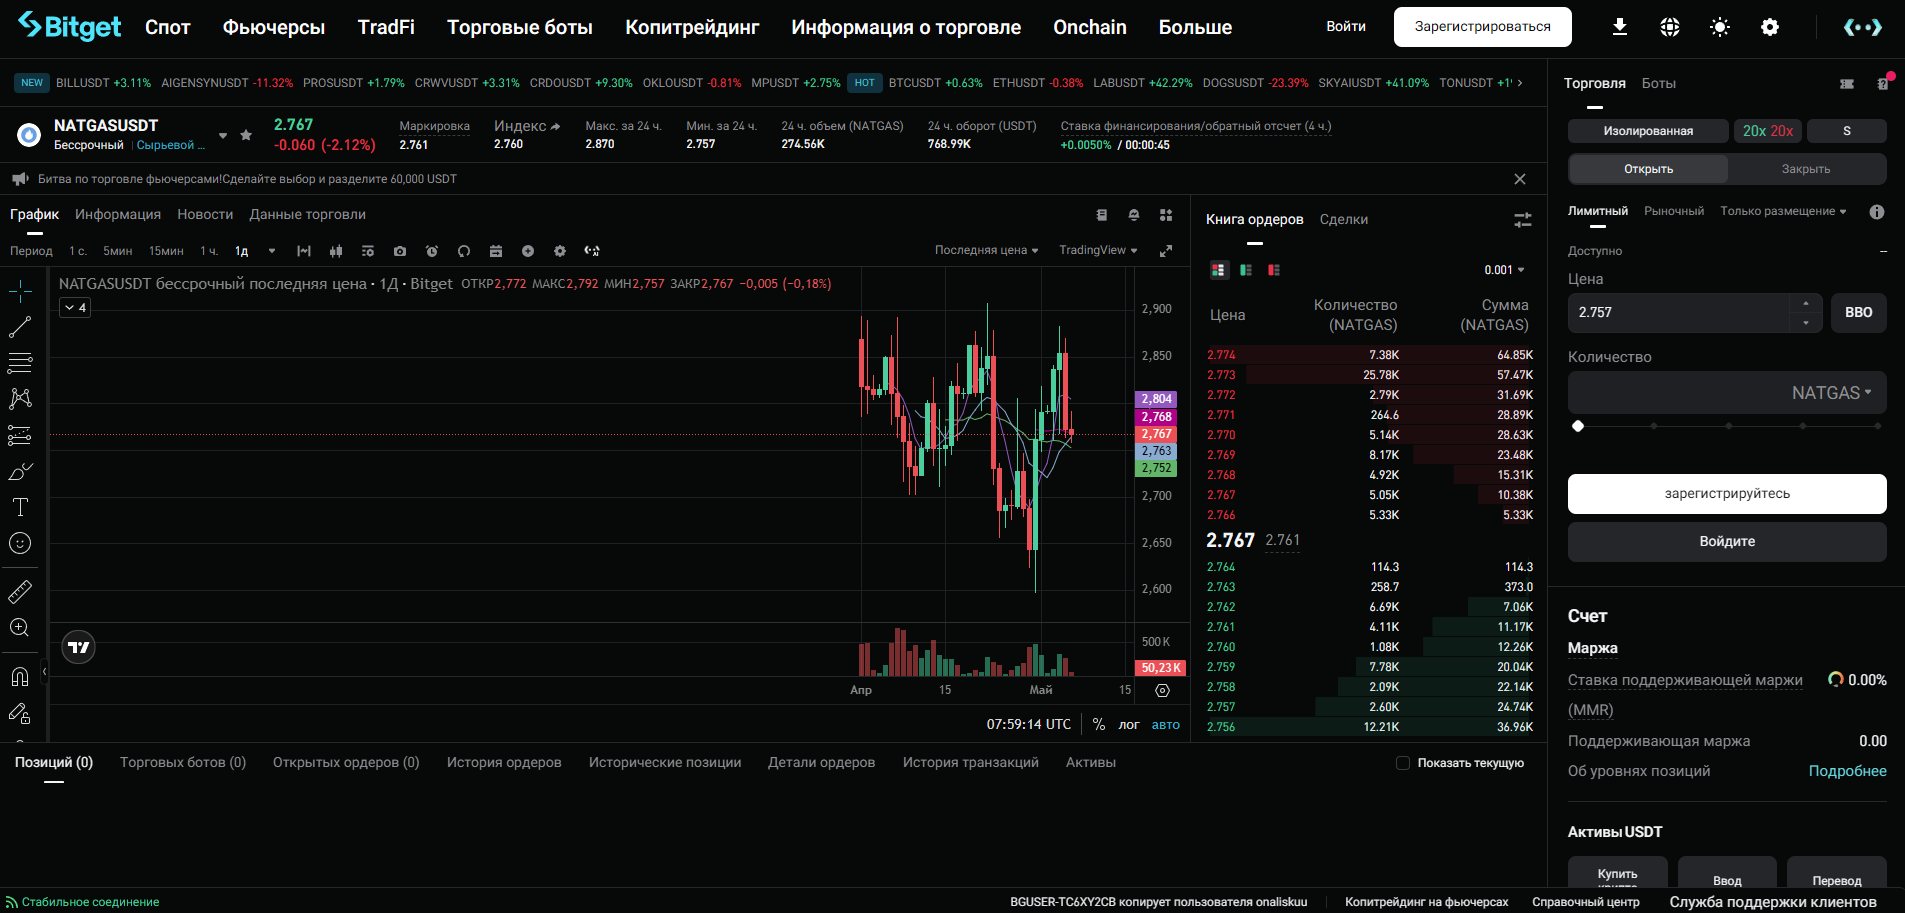Switch to Информация tab
This screenshot has height=913, width=1905.
click(118, 214)
